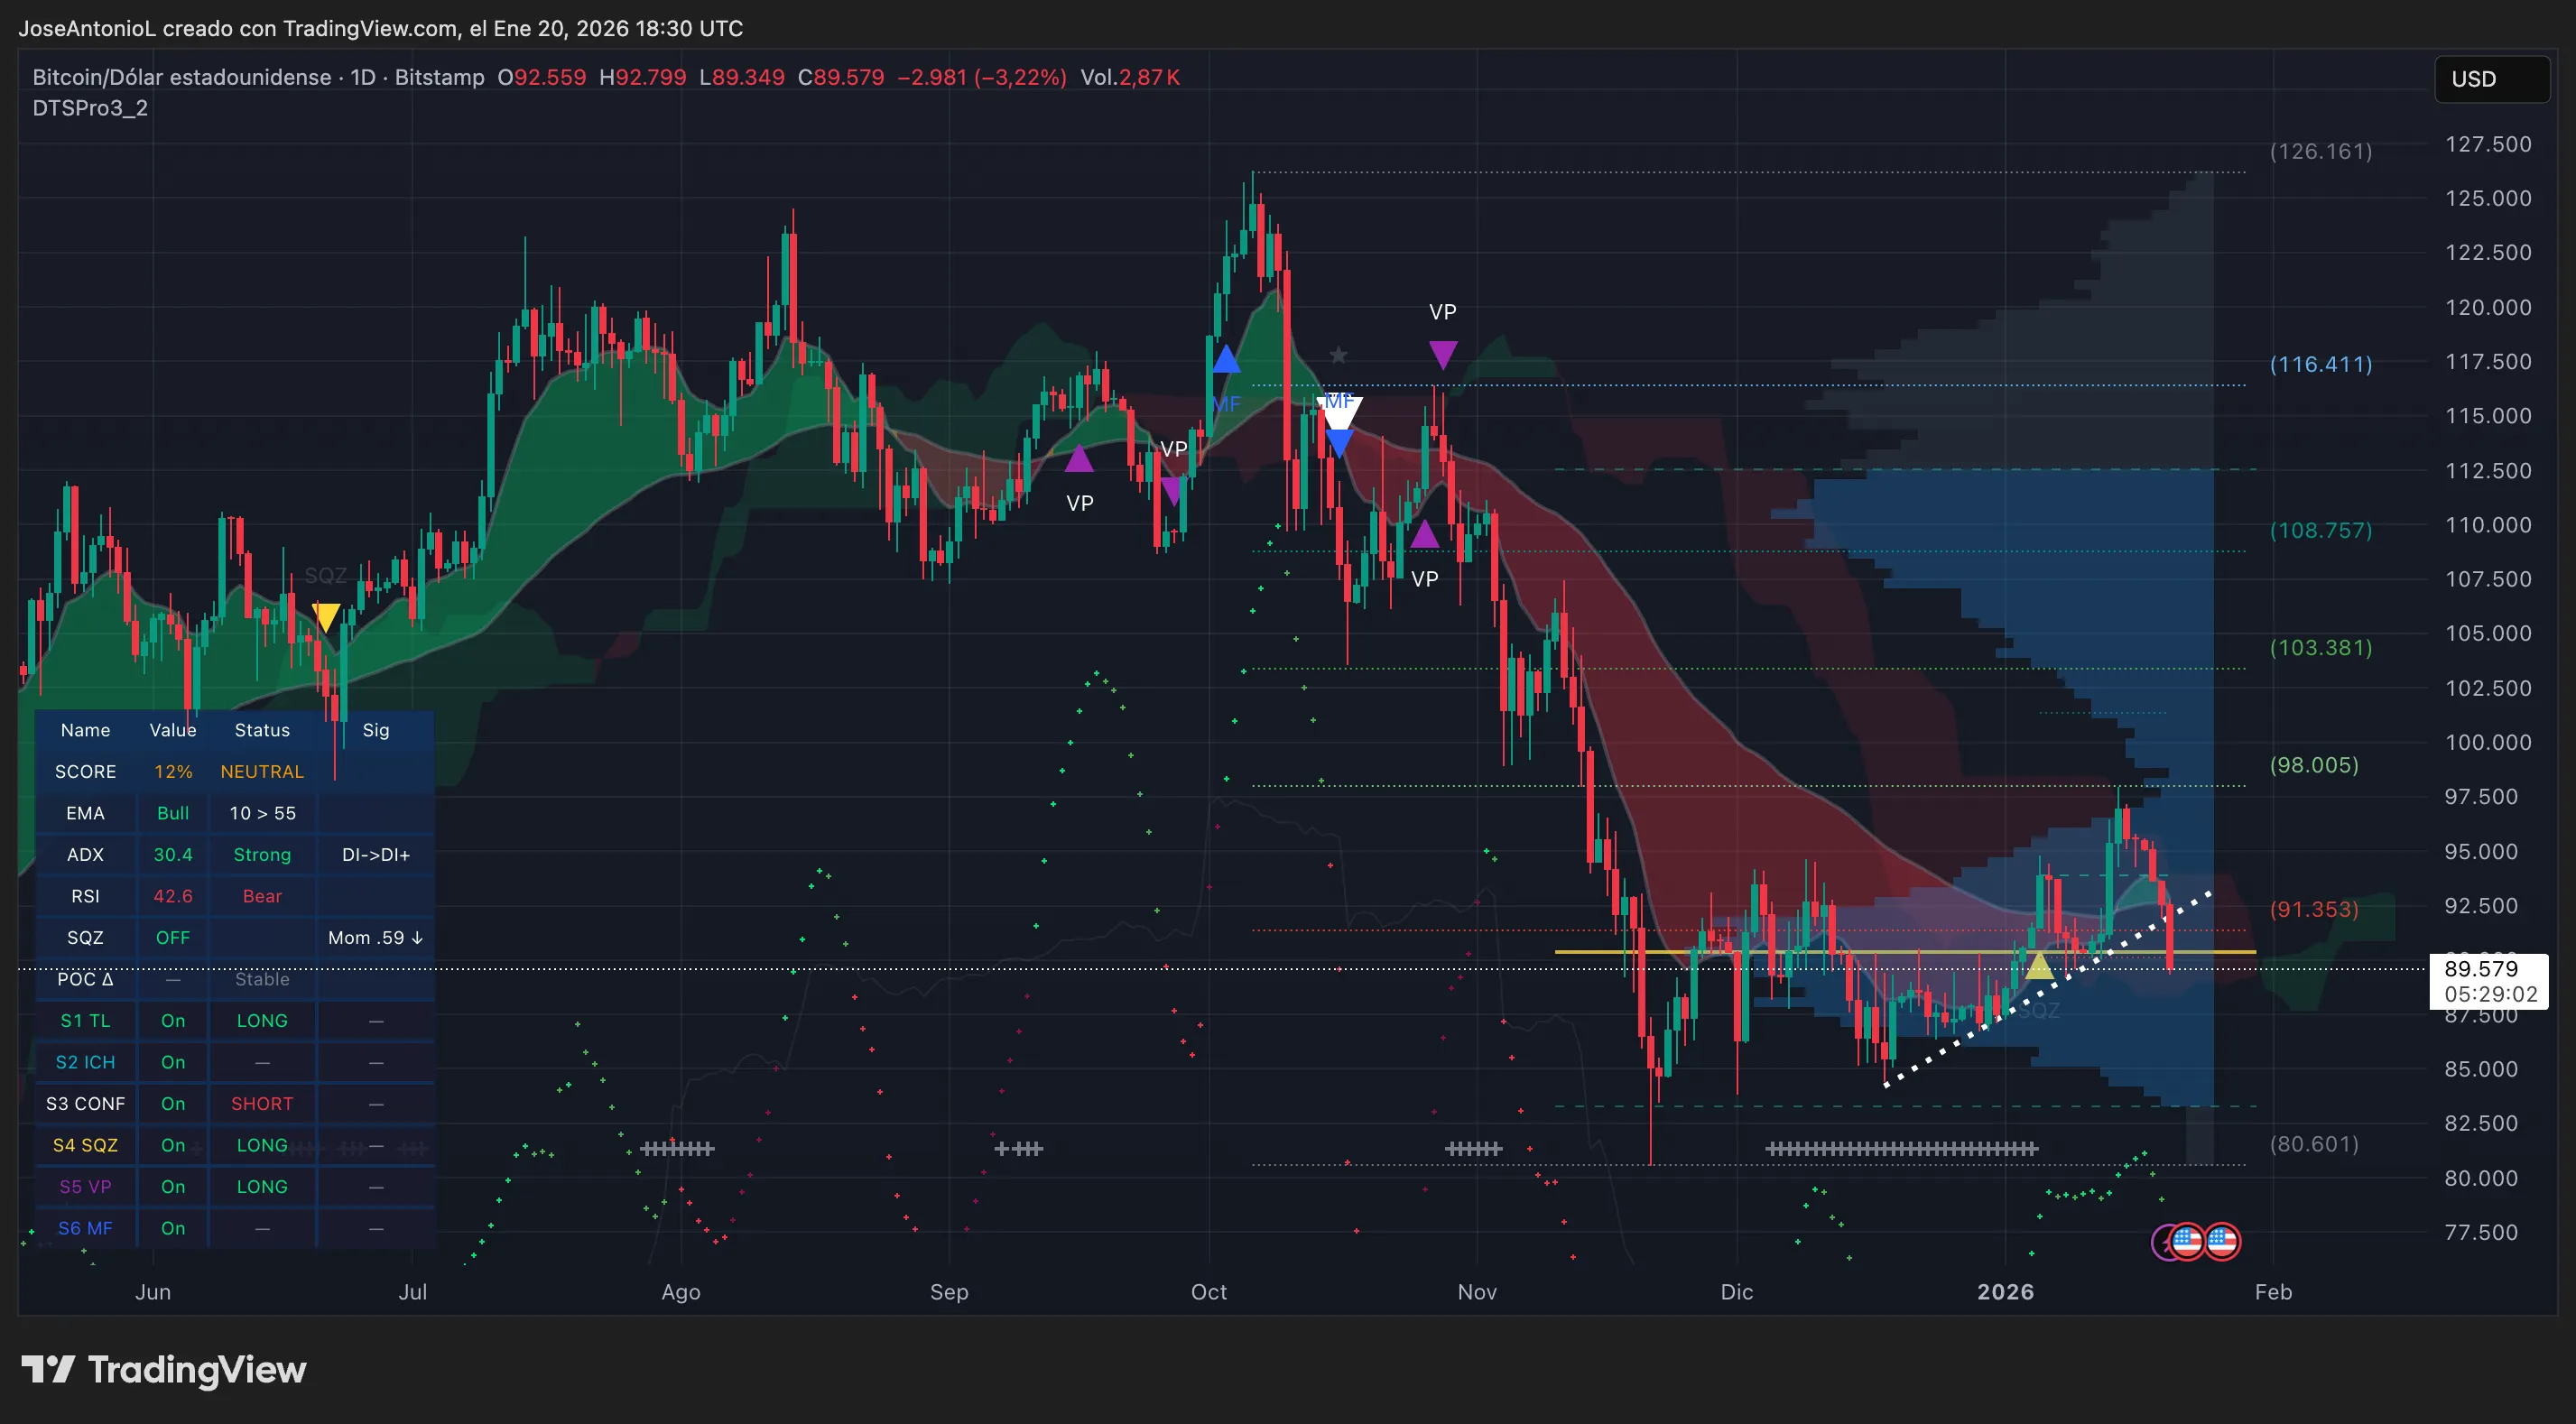Click the US flag economic event icon
This screenshot has height=1424, width=2576.
2220,1241
